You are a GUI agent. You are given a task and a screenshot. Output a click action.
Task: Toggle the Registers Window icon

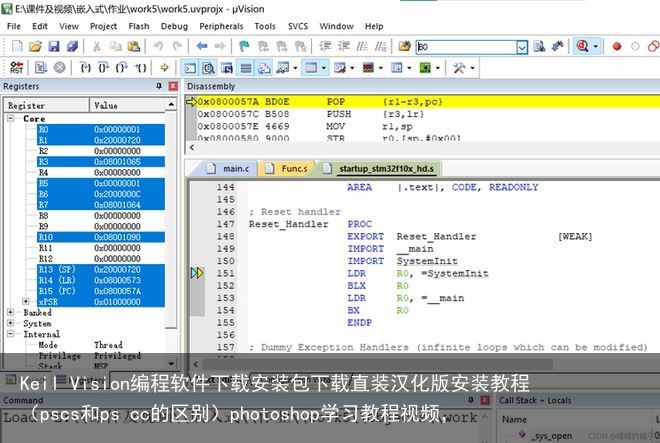click(x=246, y=68)
